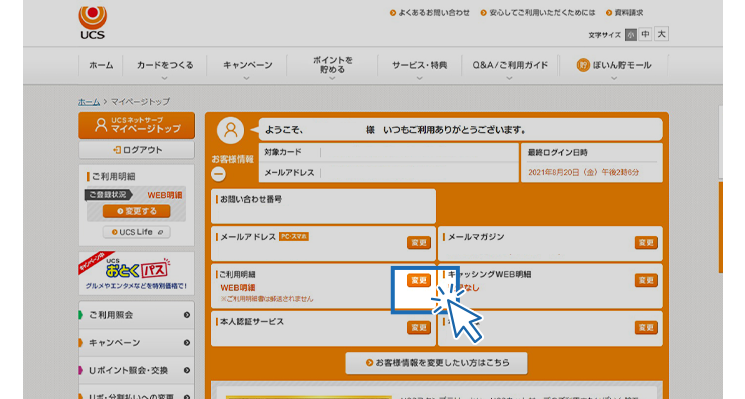Viewport: 745px width, 399px height.
Task: Open Q&A/ご利用ガイド menu
Action: tap(510, 66)
